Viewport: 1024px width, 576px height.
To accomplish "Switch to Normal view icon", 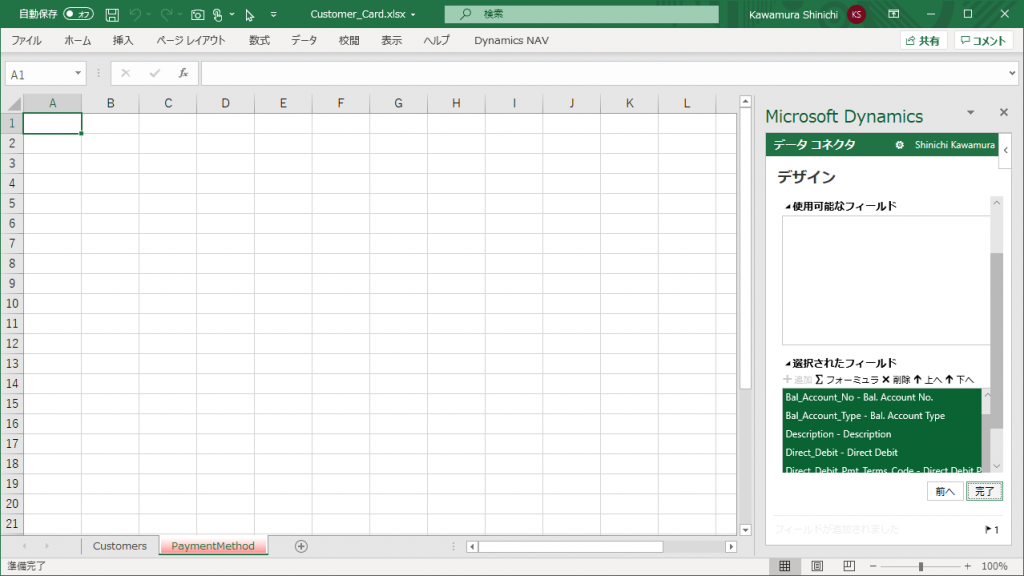I will click(785, 566).
